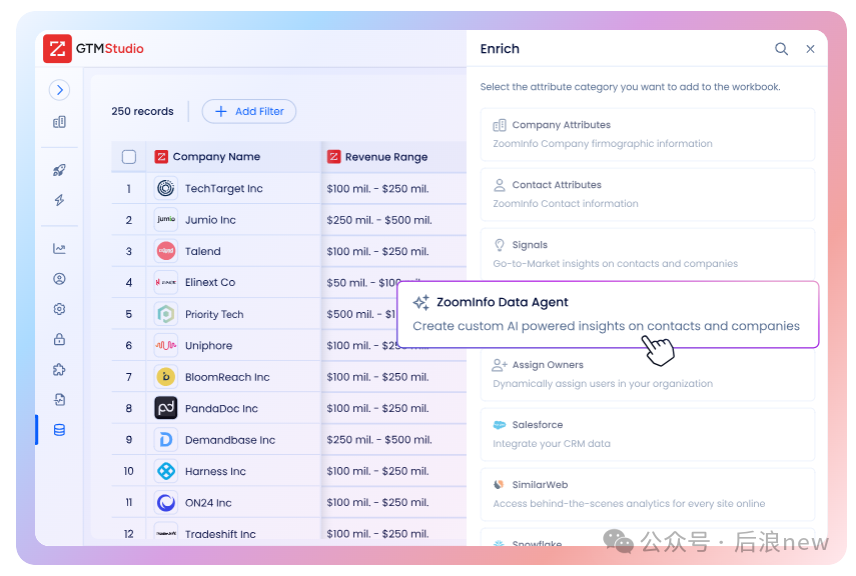The height and width of the screenshot is (576, 856).
Task: Click the Assign Owners person-plus icon
Action: 500,365
